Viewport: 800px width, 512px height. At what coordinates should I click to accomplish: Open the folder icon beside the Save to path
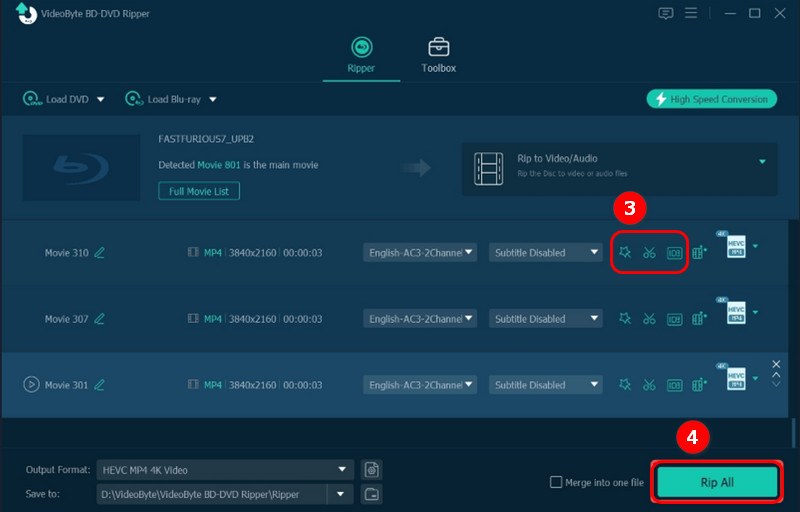click(x=372, y=494)
